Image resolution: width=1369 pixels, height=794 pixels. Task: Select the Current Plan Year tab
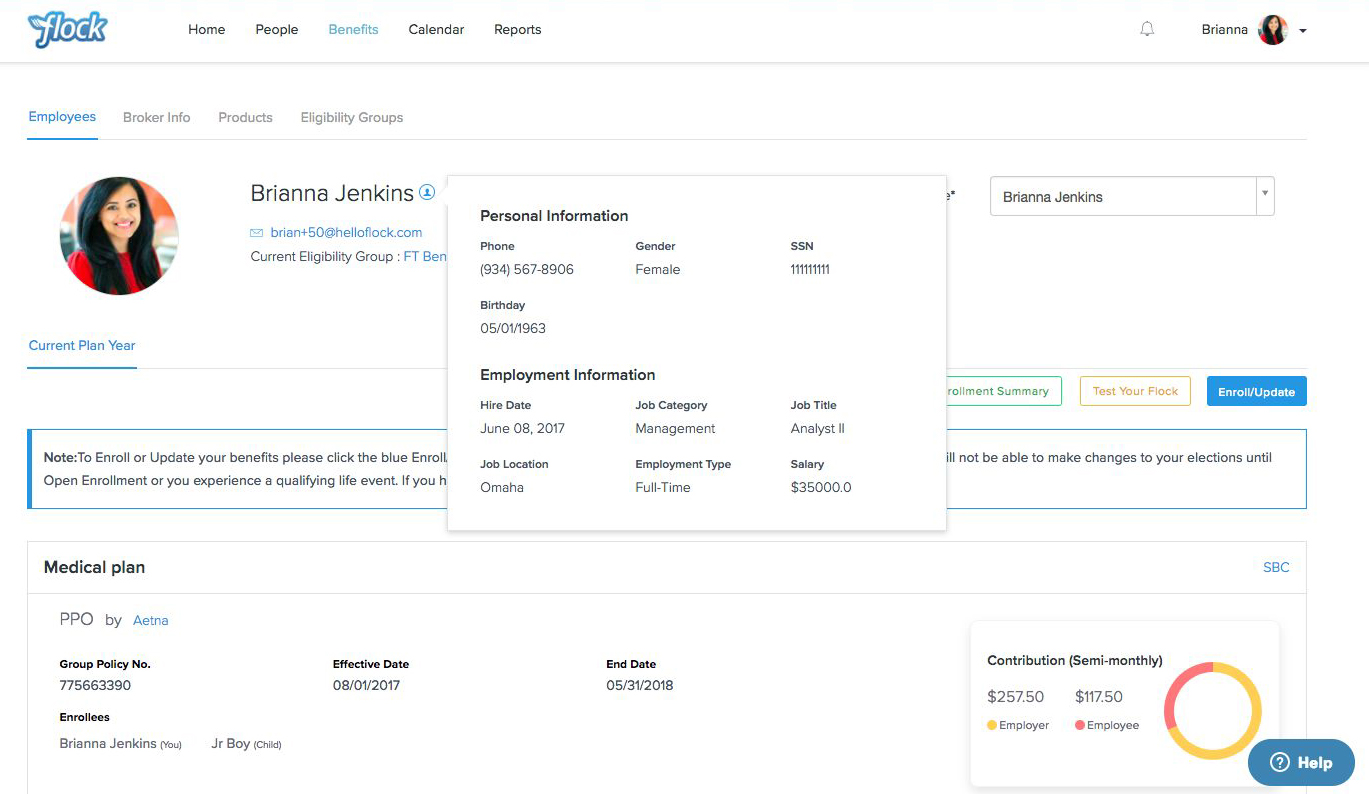tap(82, 346)
